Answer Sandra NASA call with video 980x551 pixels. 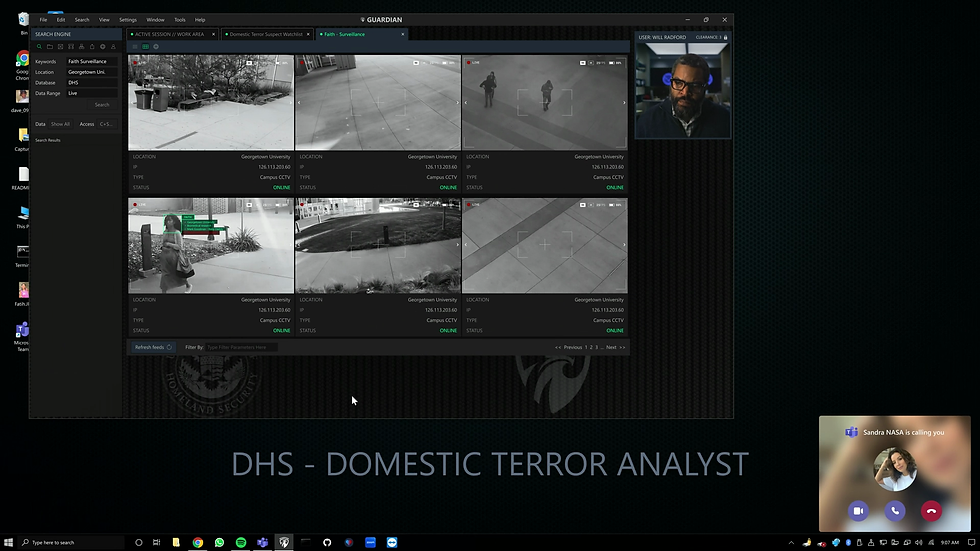tap(858, 511)
